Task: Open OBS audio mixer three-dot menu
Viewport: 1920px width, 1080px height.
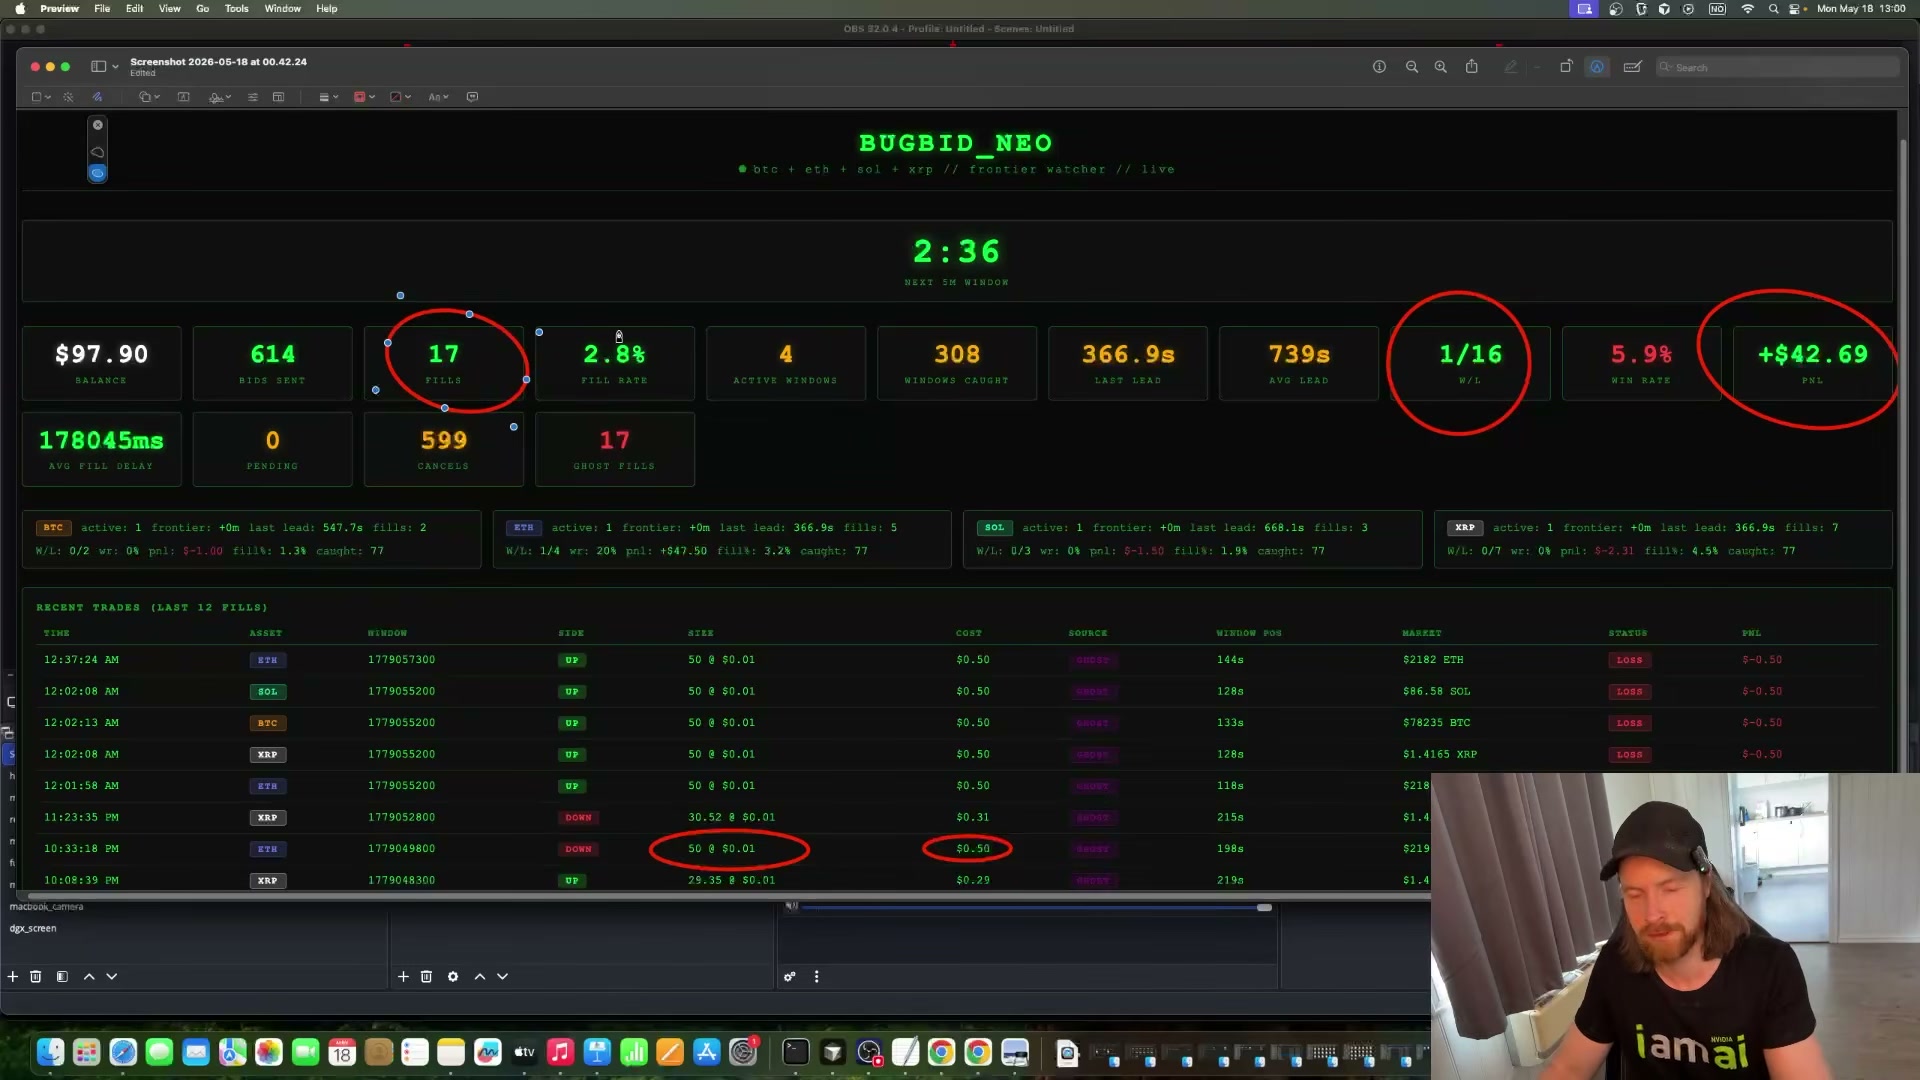Action: [x=817, y=976]
